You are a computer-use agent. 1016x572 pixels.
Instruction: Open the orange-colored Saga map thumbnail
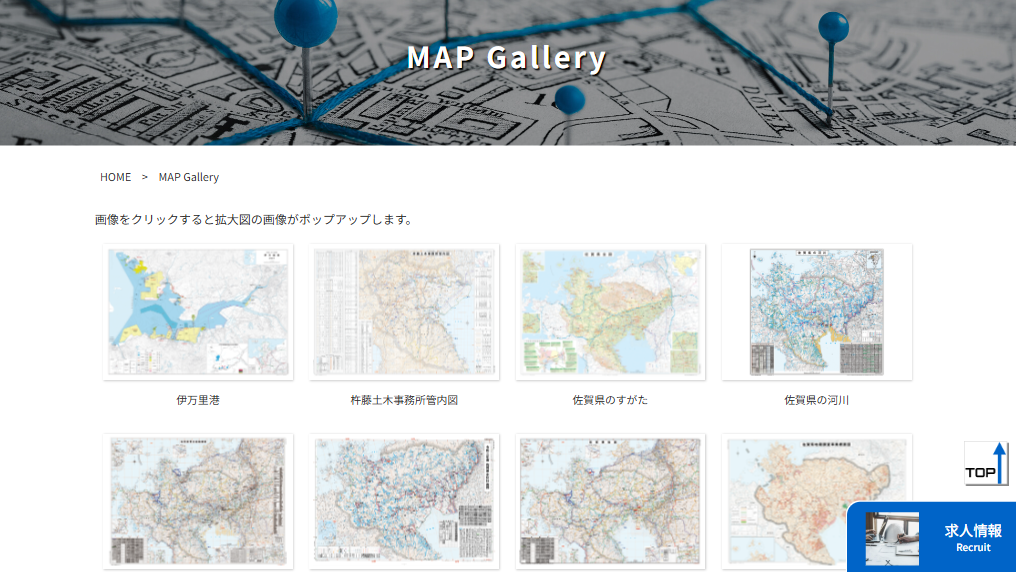coord(816,501)
